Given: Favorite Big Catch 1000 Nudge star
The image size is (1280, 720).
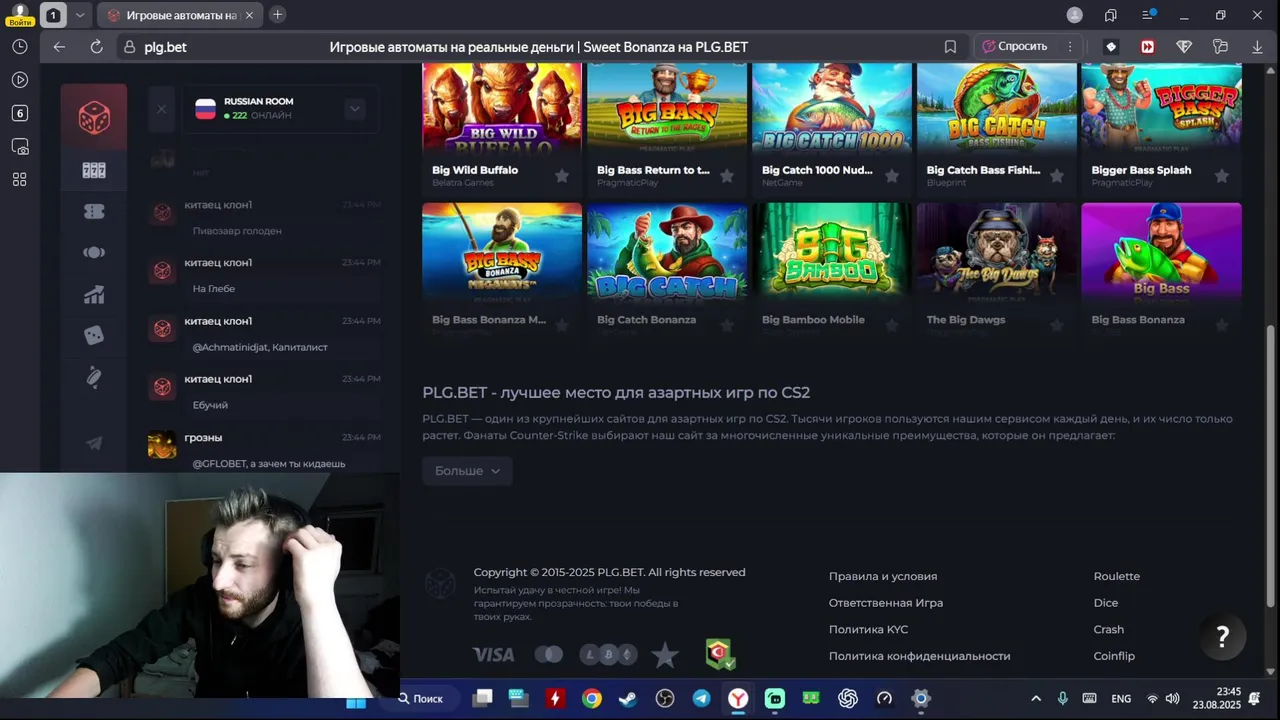Looking at the screenshot, I should (892, 176).
